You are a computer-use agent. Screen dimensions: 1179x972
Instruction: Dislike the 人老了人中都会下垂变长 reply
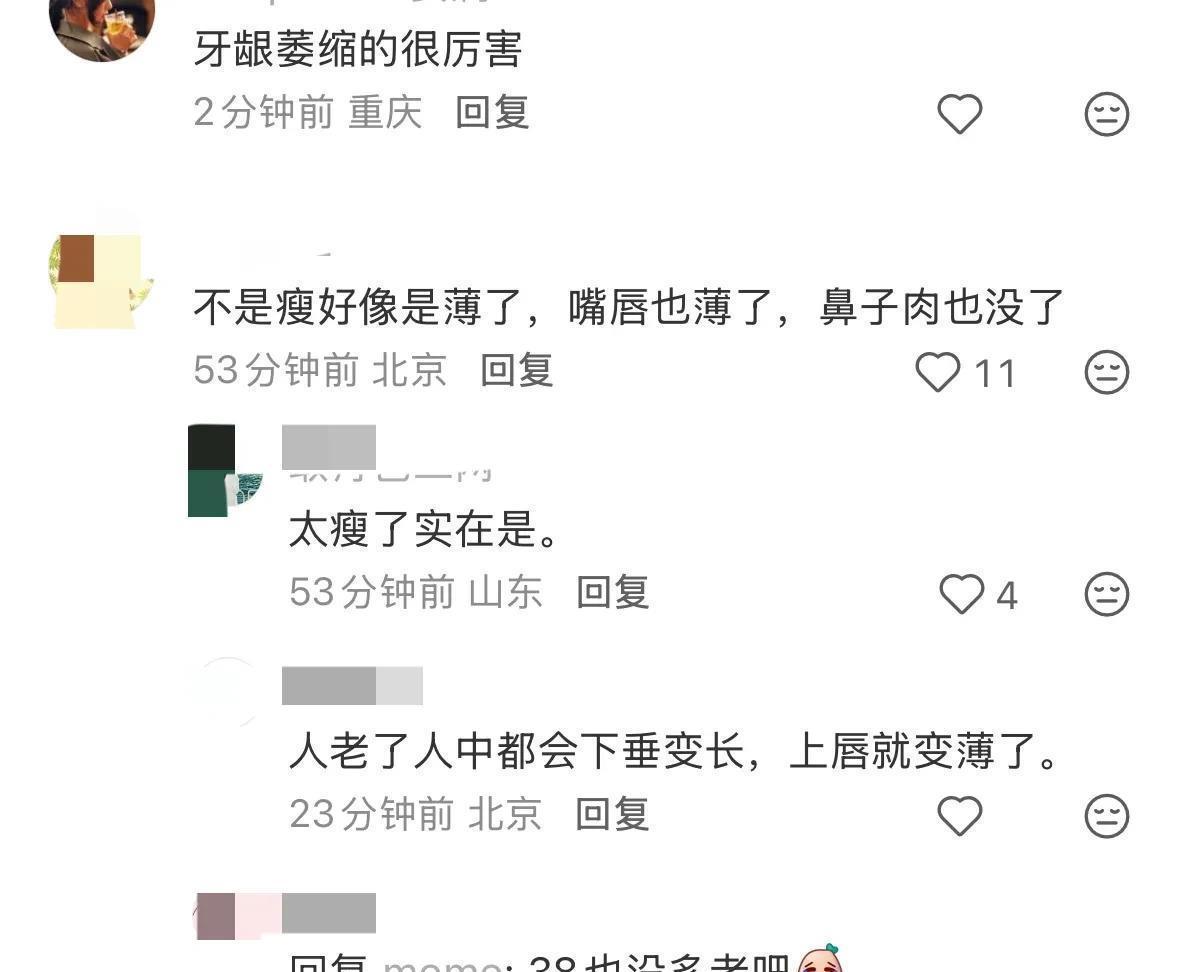coord(1107,816)
